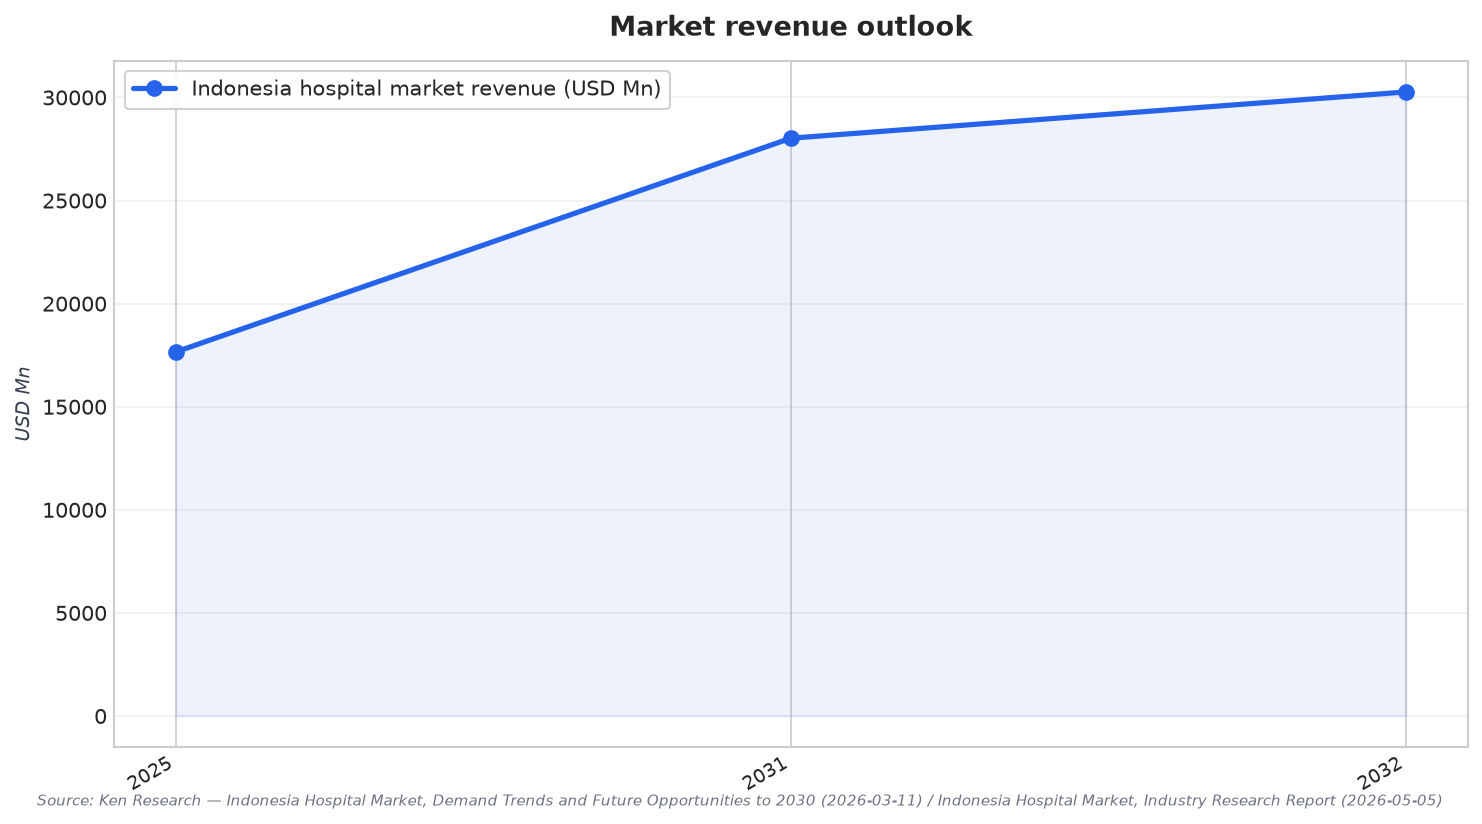Click the 30000 y-axis tick label
This screenshot has height=824, width=1482.
pyautogui.click(x=74, y=98)
